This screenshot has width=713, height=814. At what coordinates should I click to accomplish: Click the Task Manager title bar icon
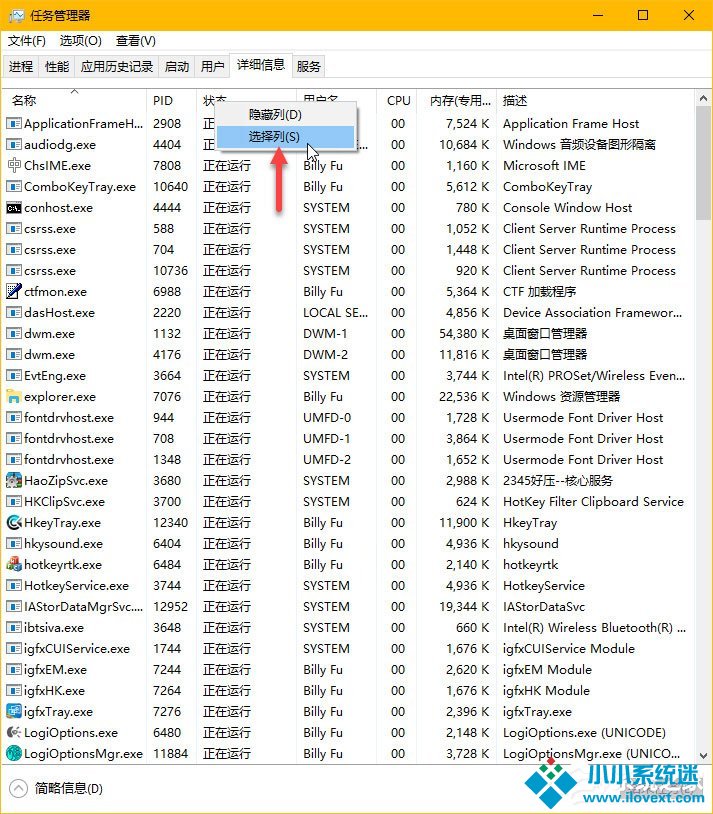[16, 16]
